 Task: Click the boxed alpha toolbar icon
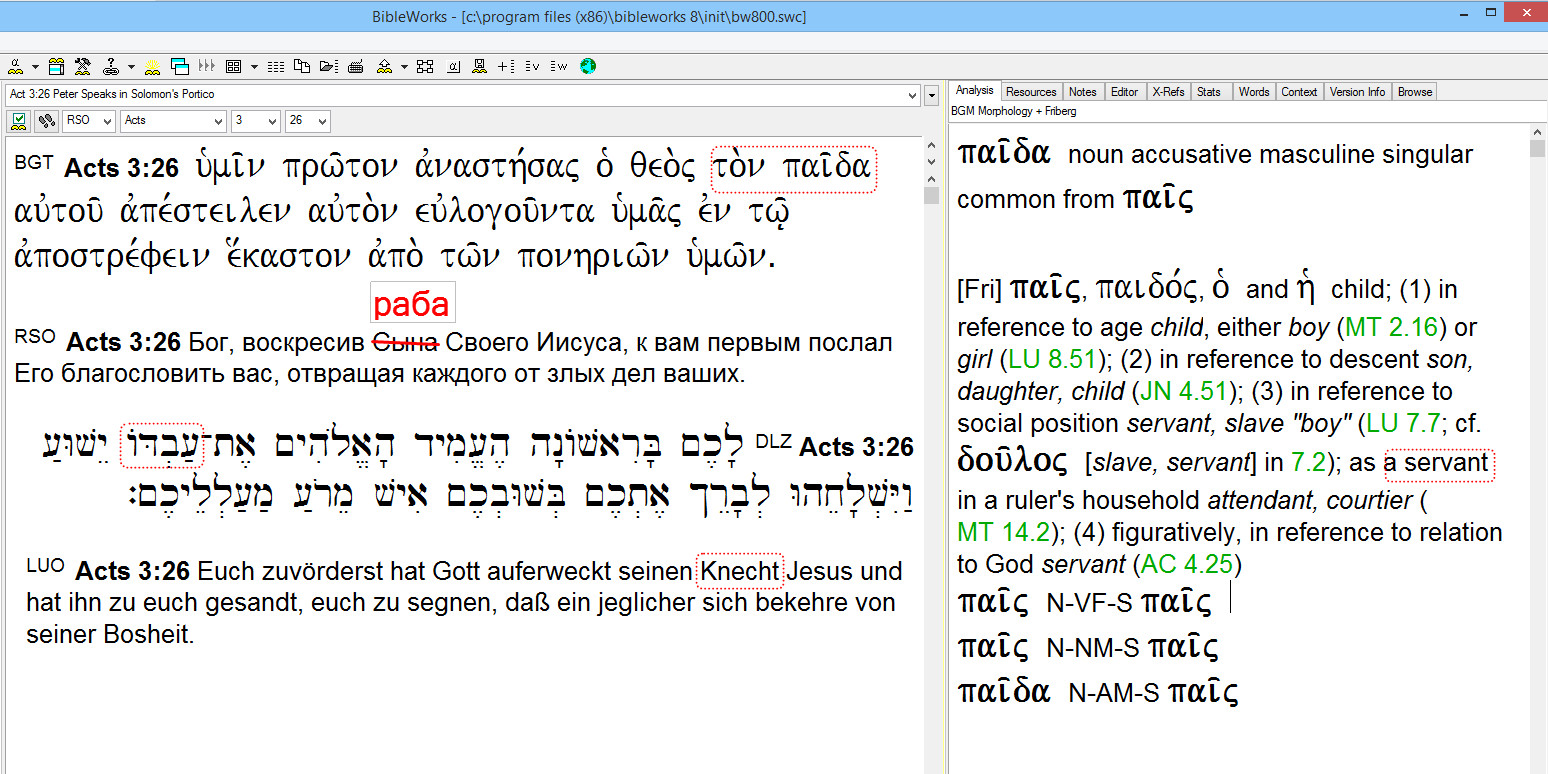453,66
